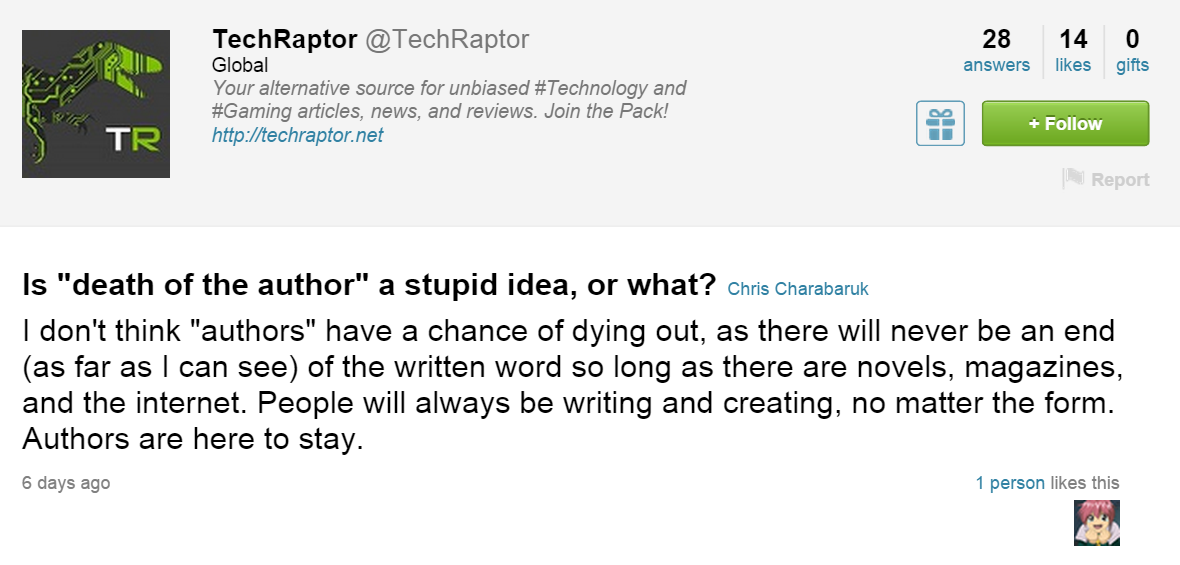Click the Report flag icon

point(1073,179)
